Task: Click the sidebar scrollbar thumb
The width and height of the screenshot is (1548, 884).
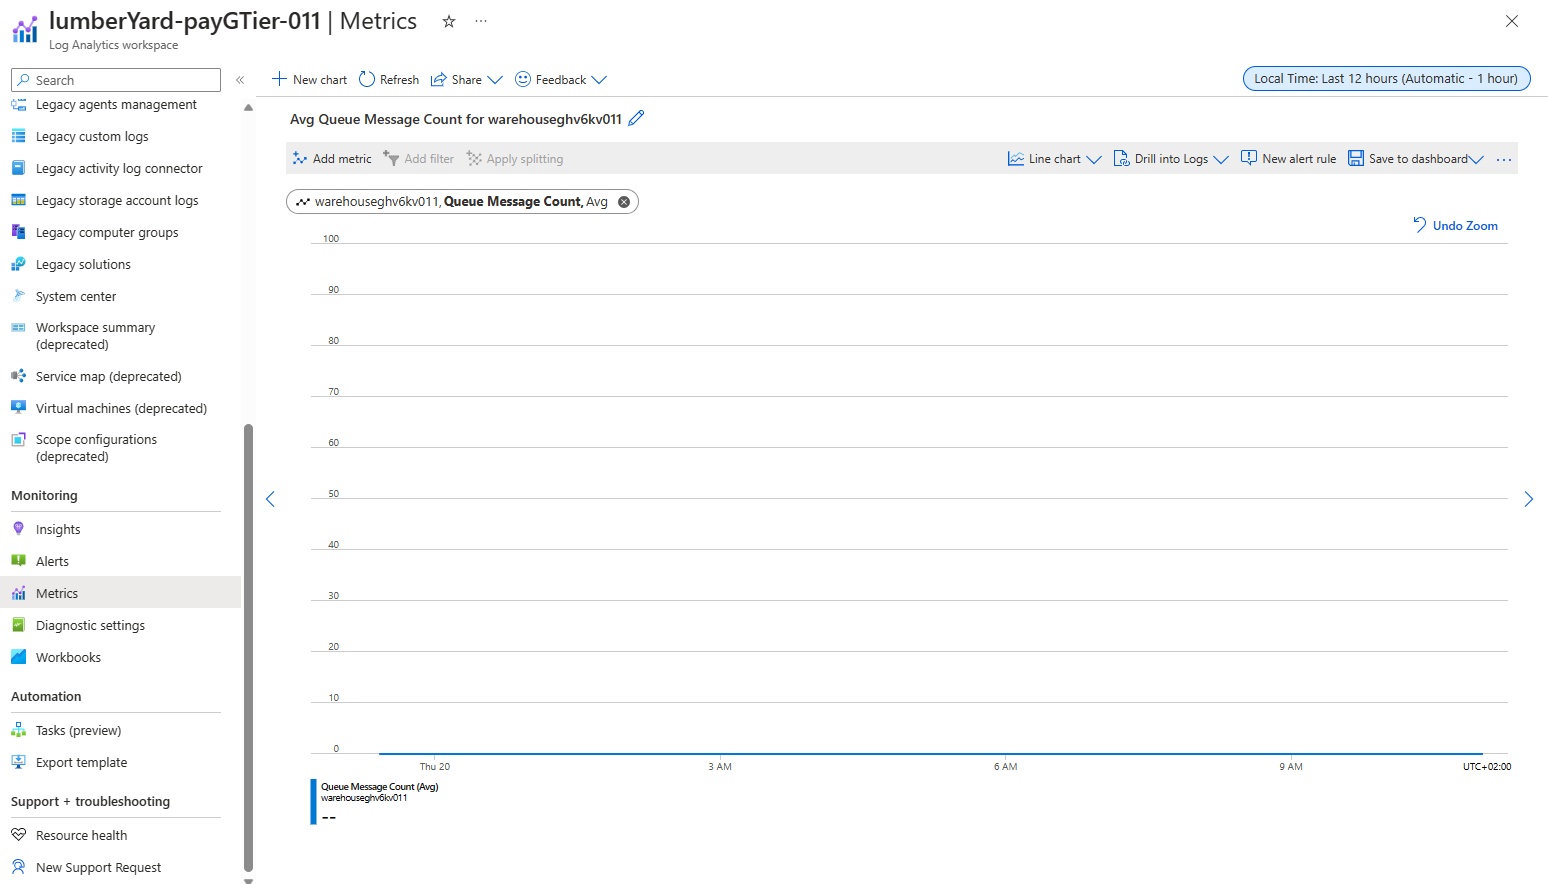Action: (x=248, y=648)
